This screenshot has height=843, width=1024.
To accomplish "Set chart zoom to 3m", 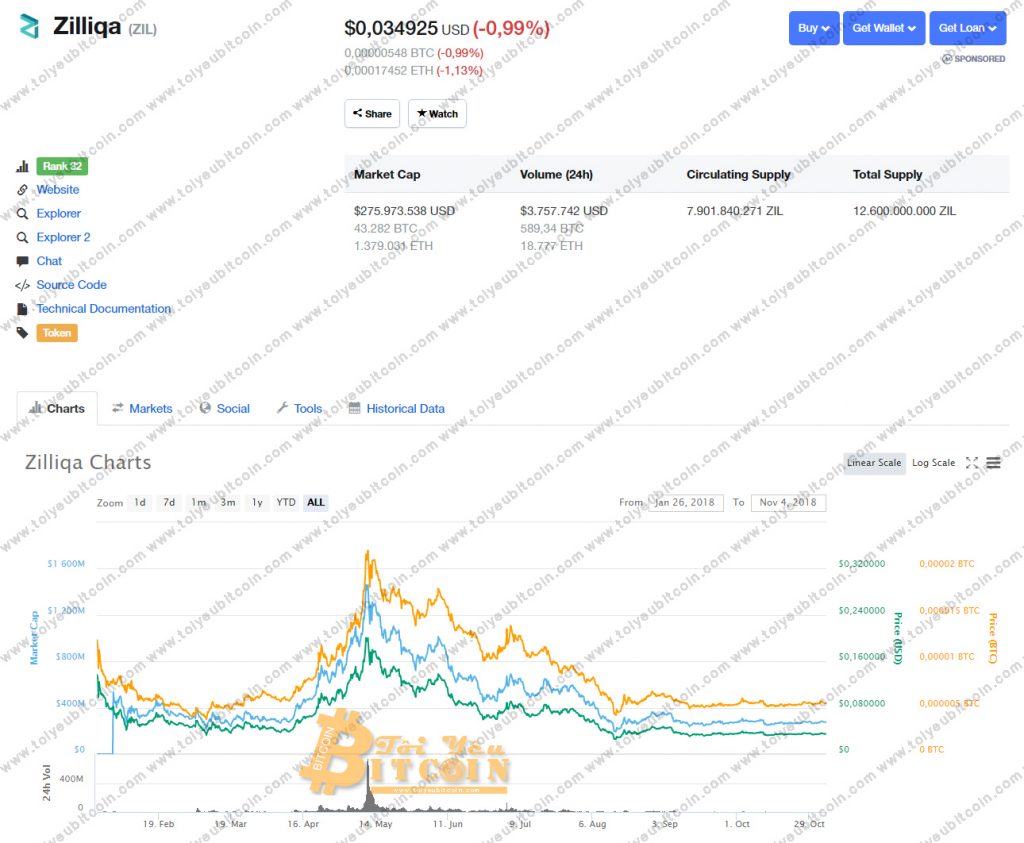I will pos(228,503).
